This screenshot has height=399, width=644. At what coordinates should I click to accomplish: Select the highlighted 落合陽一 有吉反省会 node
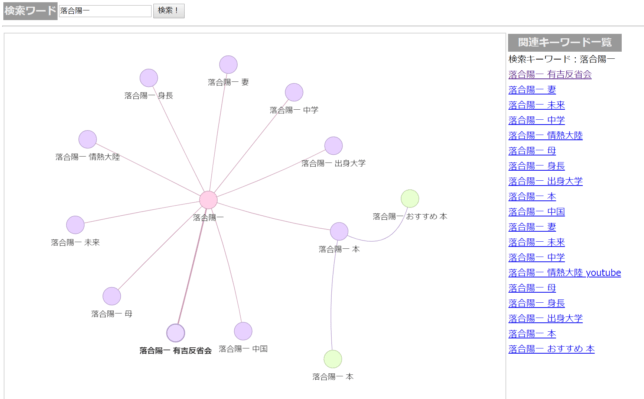pyautogui.click(x=175, y=333)
